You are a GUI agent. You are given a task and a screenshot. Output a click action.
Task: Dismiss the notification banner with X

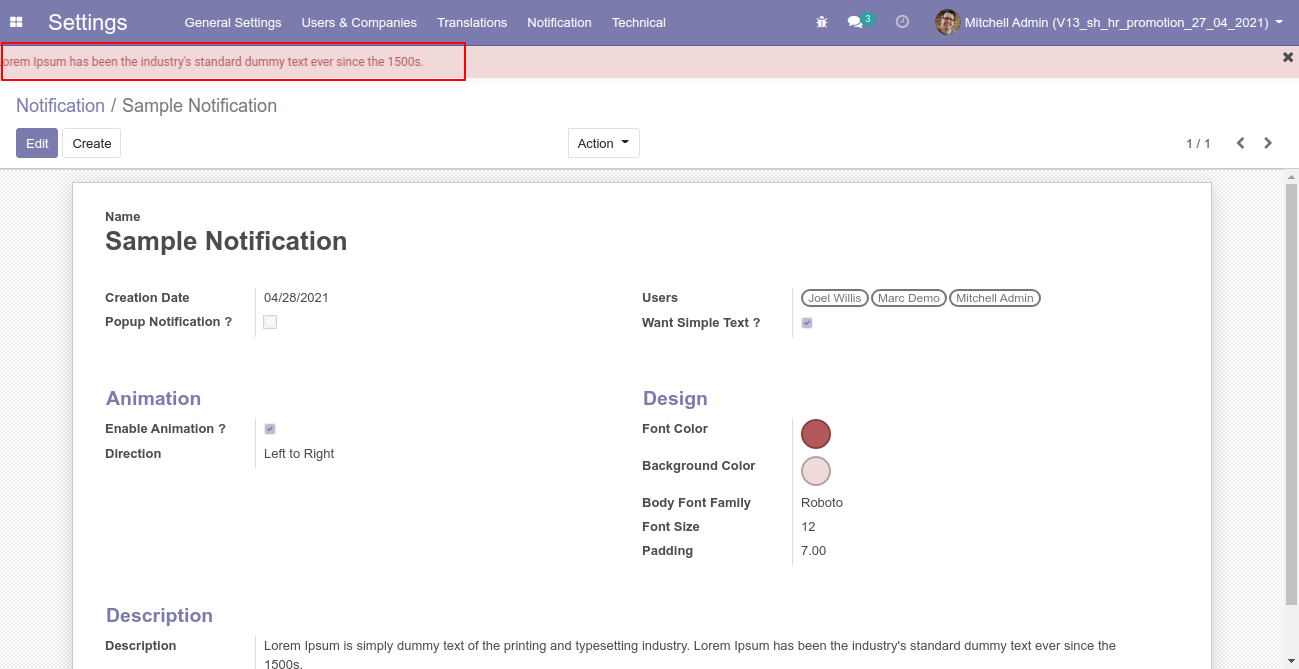[1288, 58]
